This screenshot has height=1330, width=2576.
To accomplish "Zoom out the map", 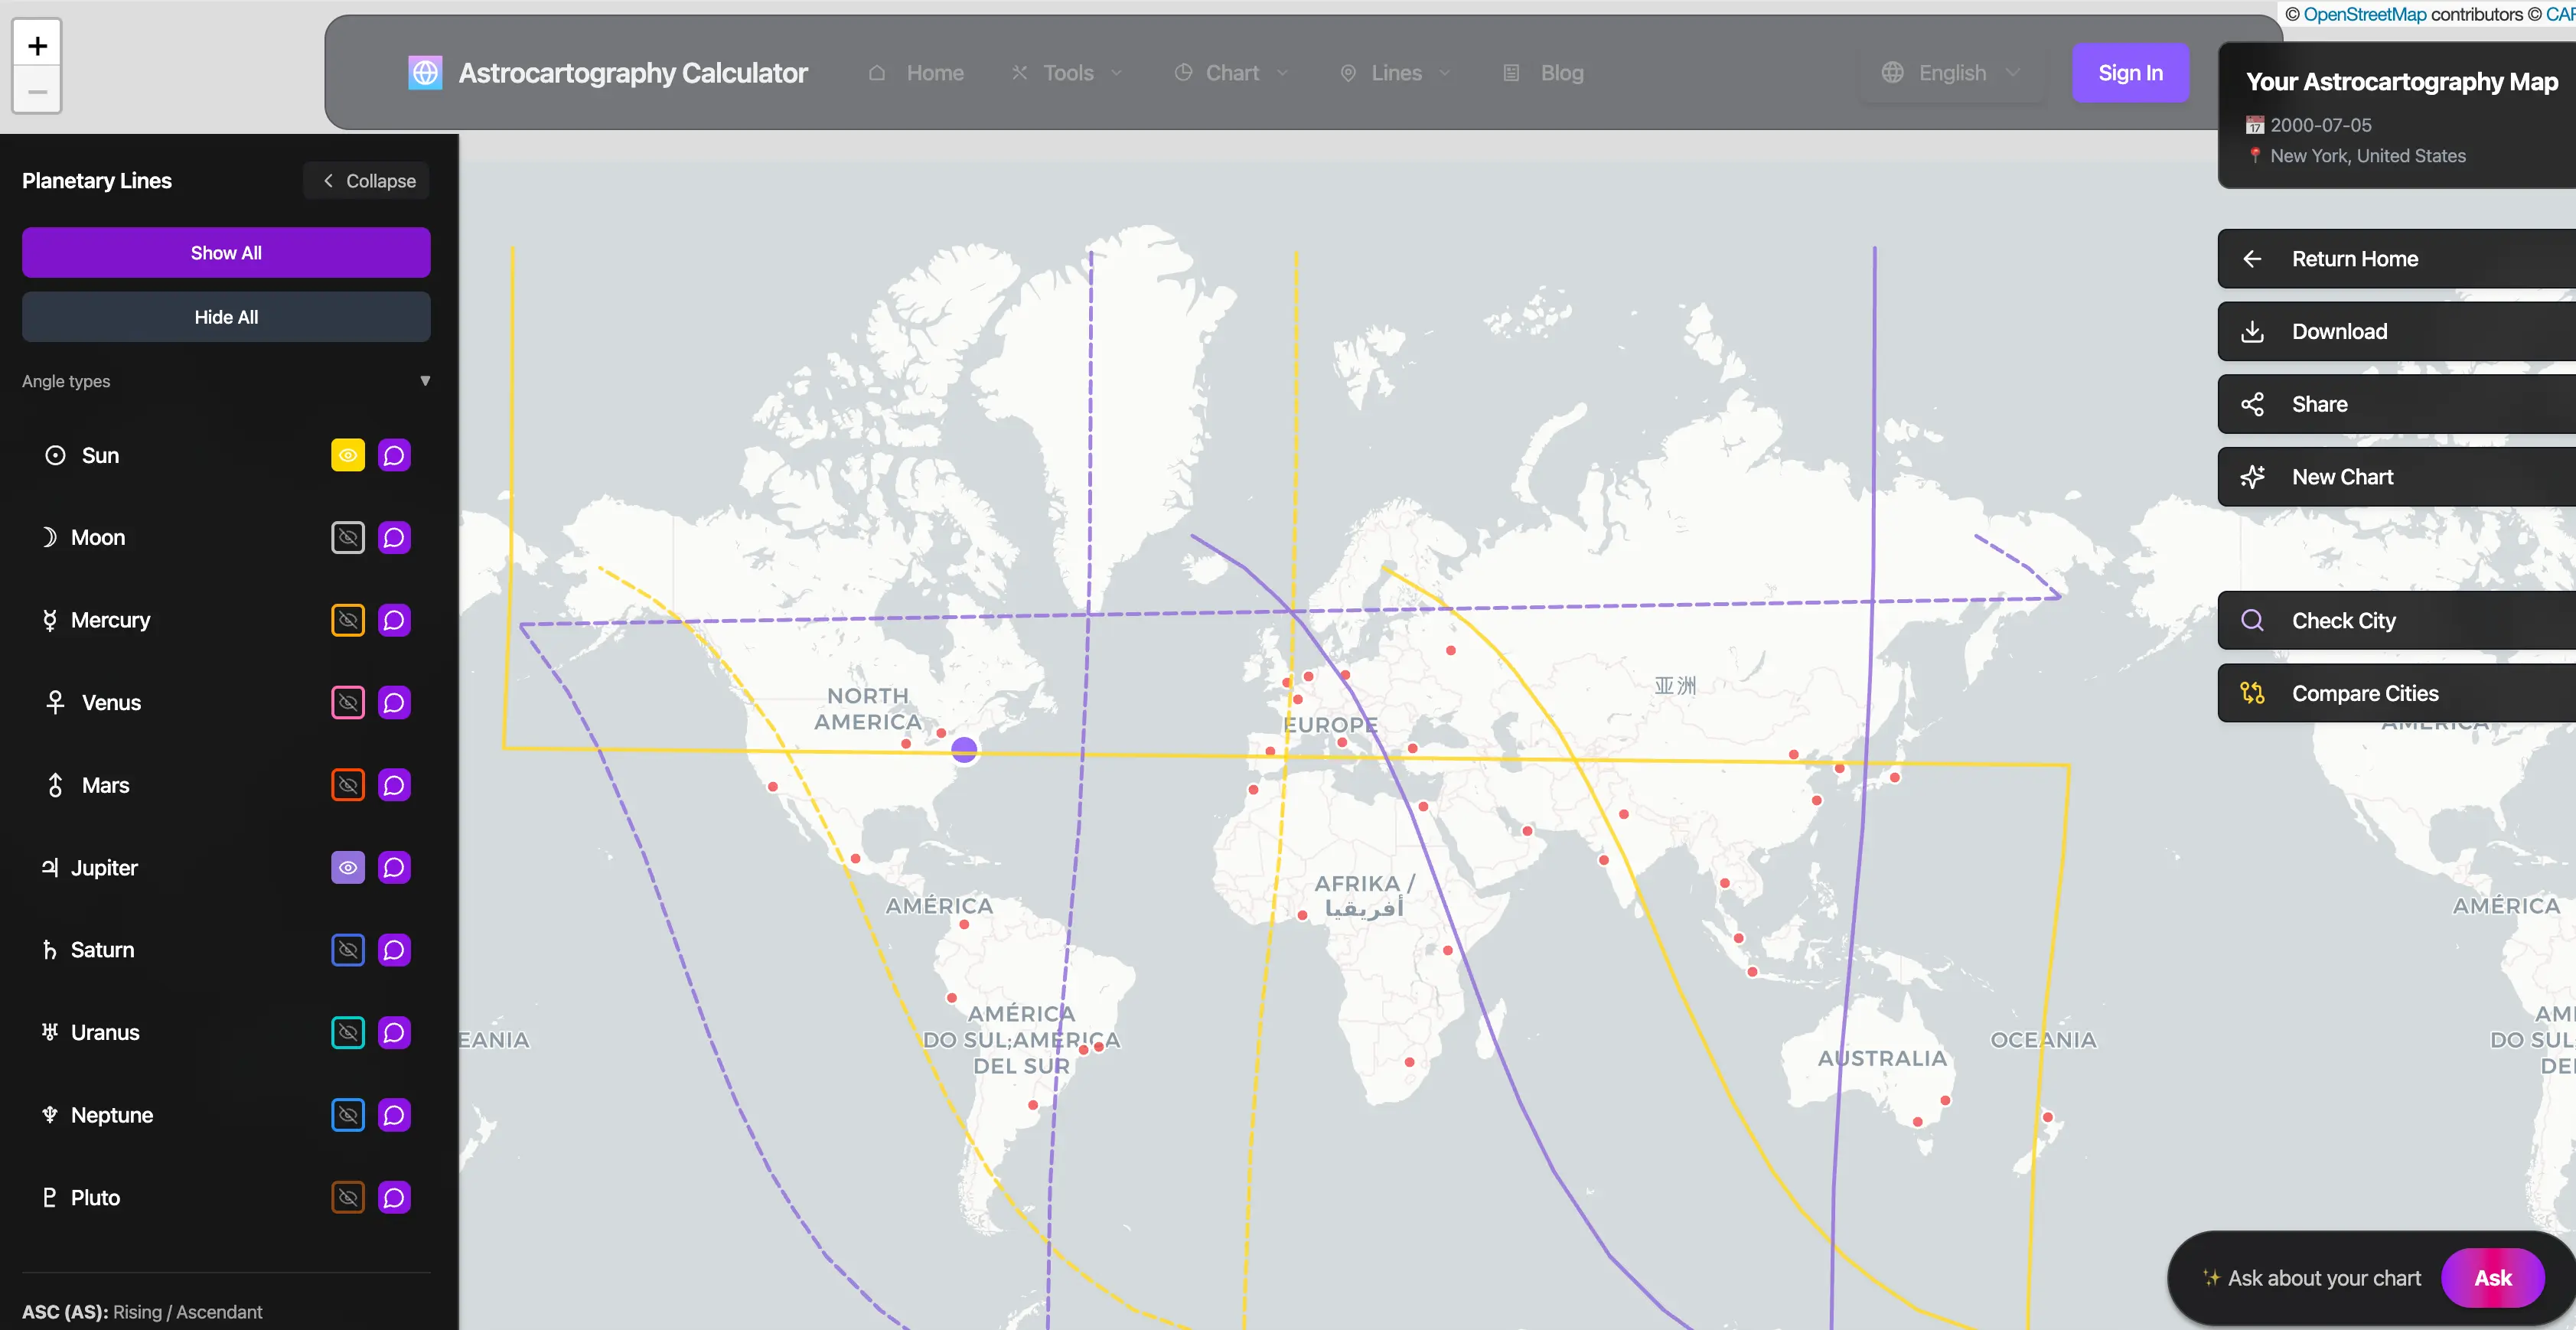I will pos(37,92).
